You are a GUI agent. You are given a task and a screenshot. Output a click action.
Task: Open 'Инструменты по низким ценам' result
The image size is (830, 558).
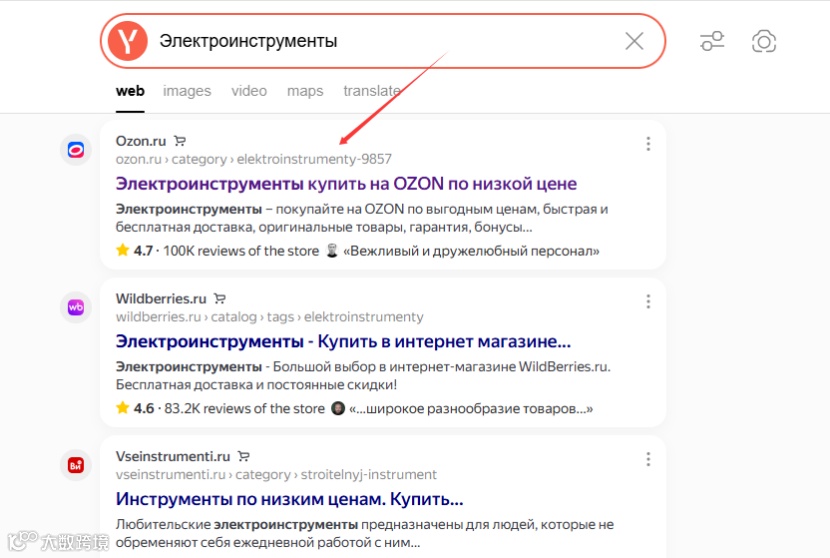pos(290,499)
